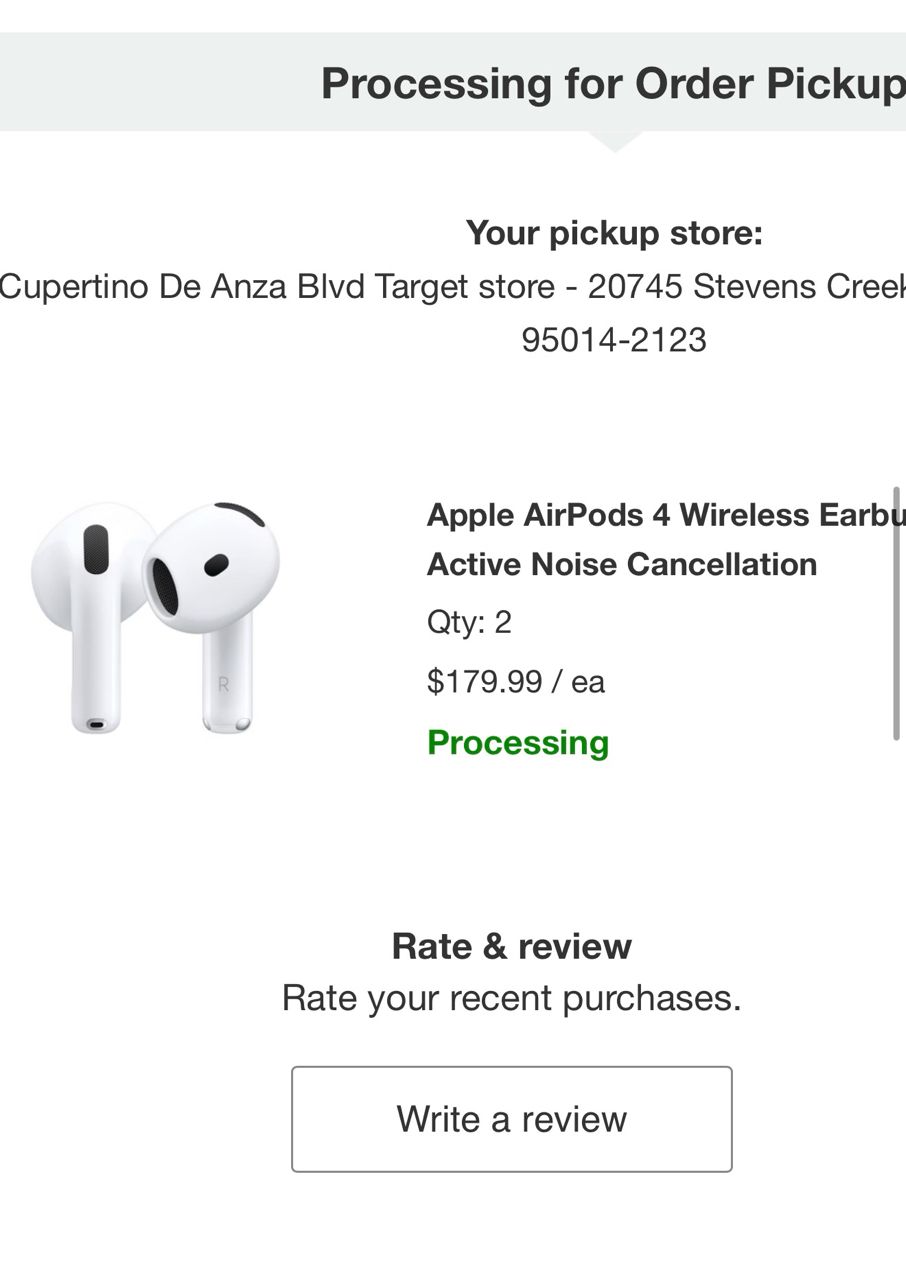Screen dimensions: 906x1280
Task: Click the oval speaker grille on right AirPod
Action: click(x=164, y=586)
